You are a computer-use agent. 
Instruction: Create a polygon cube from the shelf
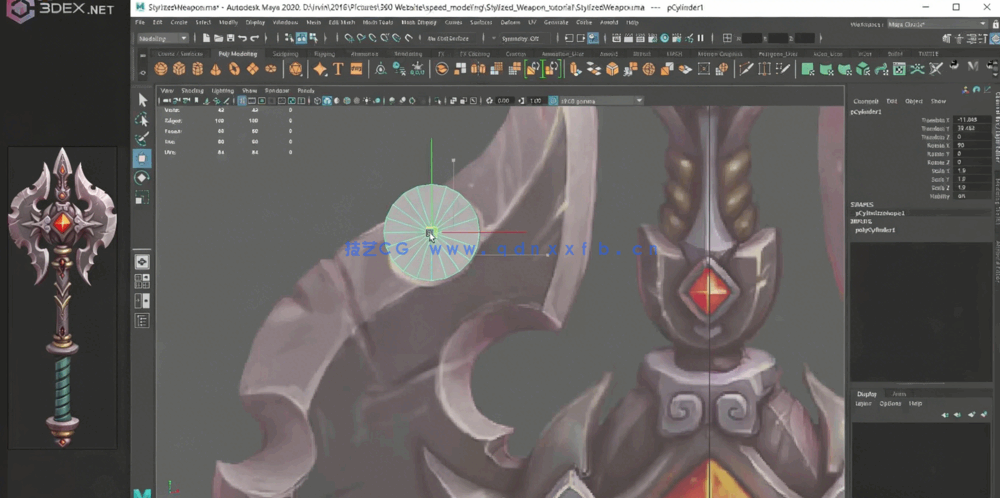[180, 69]
